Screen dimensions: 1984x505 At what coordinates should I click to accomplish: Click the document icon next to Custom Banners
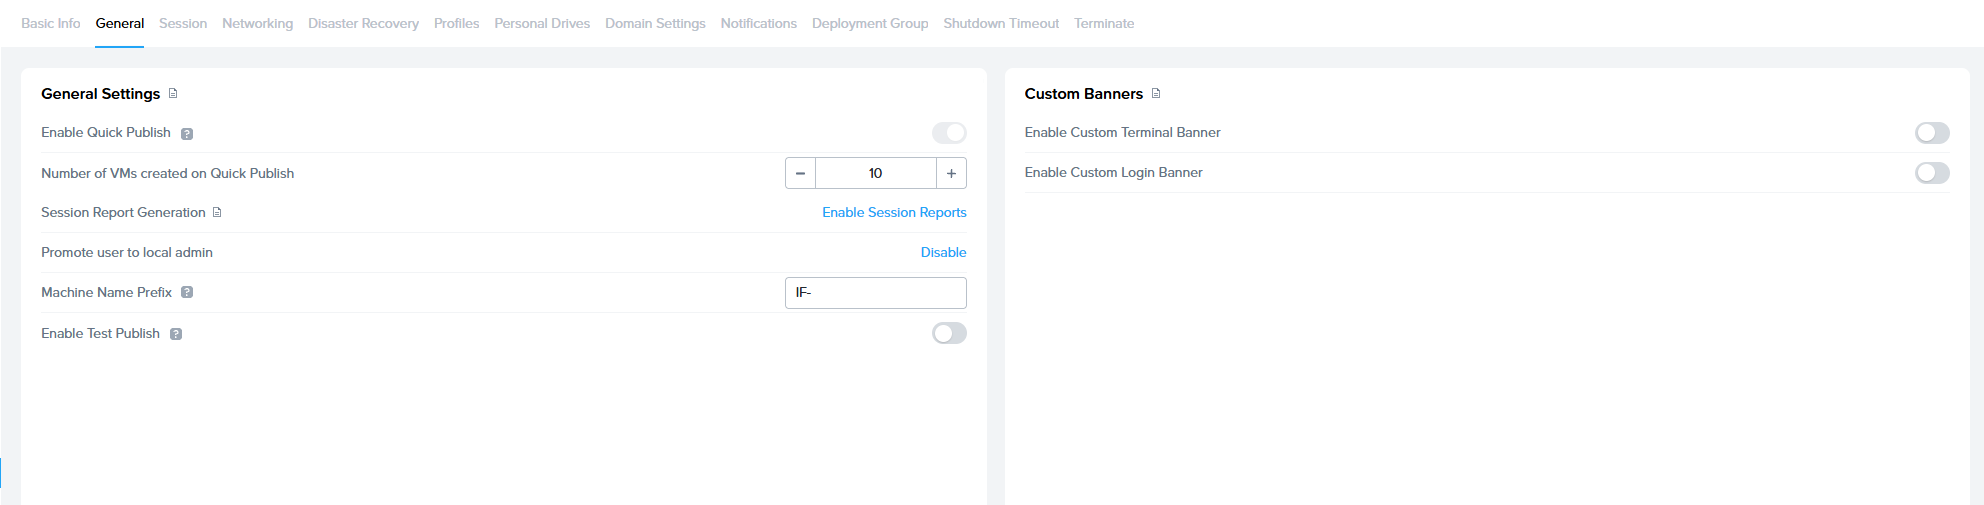[1156, 94]
